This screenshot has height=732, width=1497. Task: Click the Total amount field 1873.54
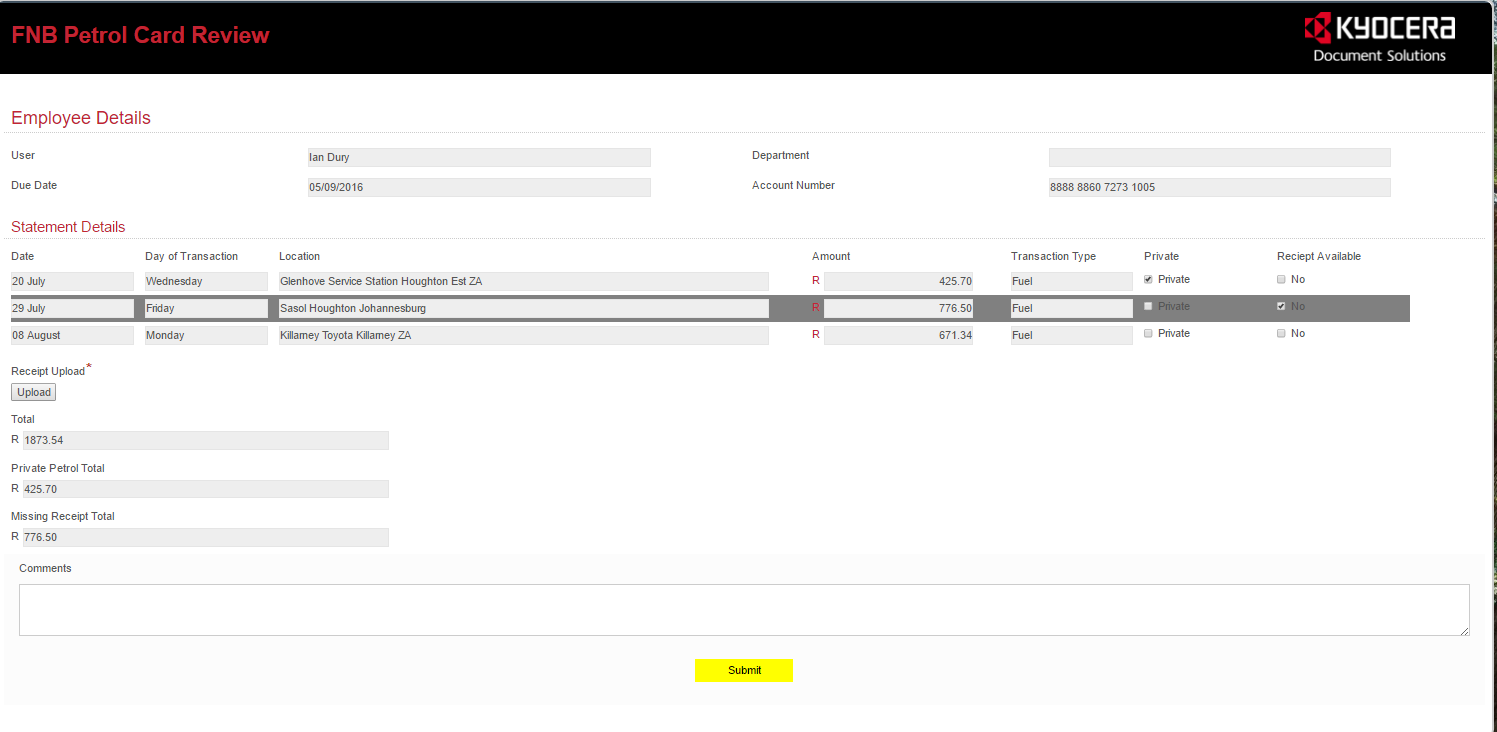click(205, 440)
